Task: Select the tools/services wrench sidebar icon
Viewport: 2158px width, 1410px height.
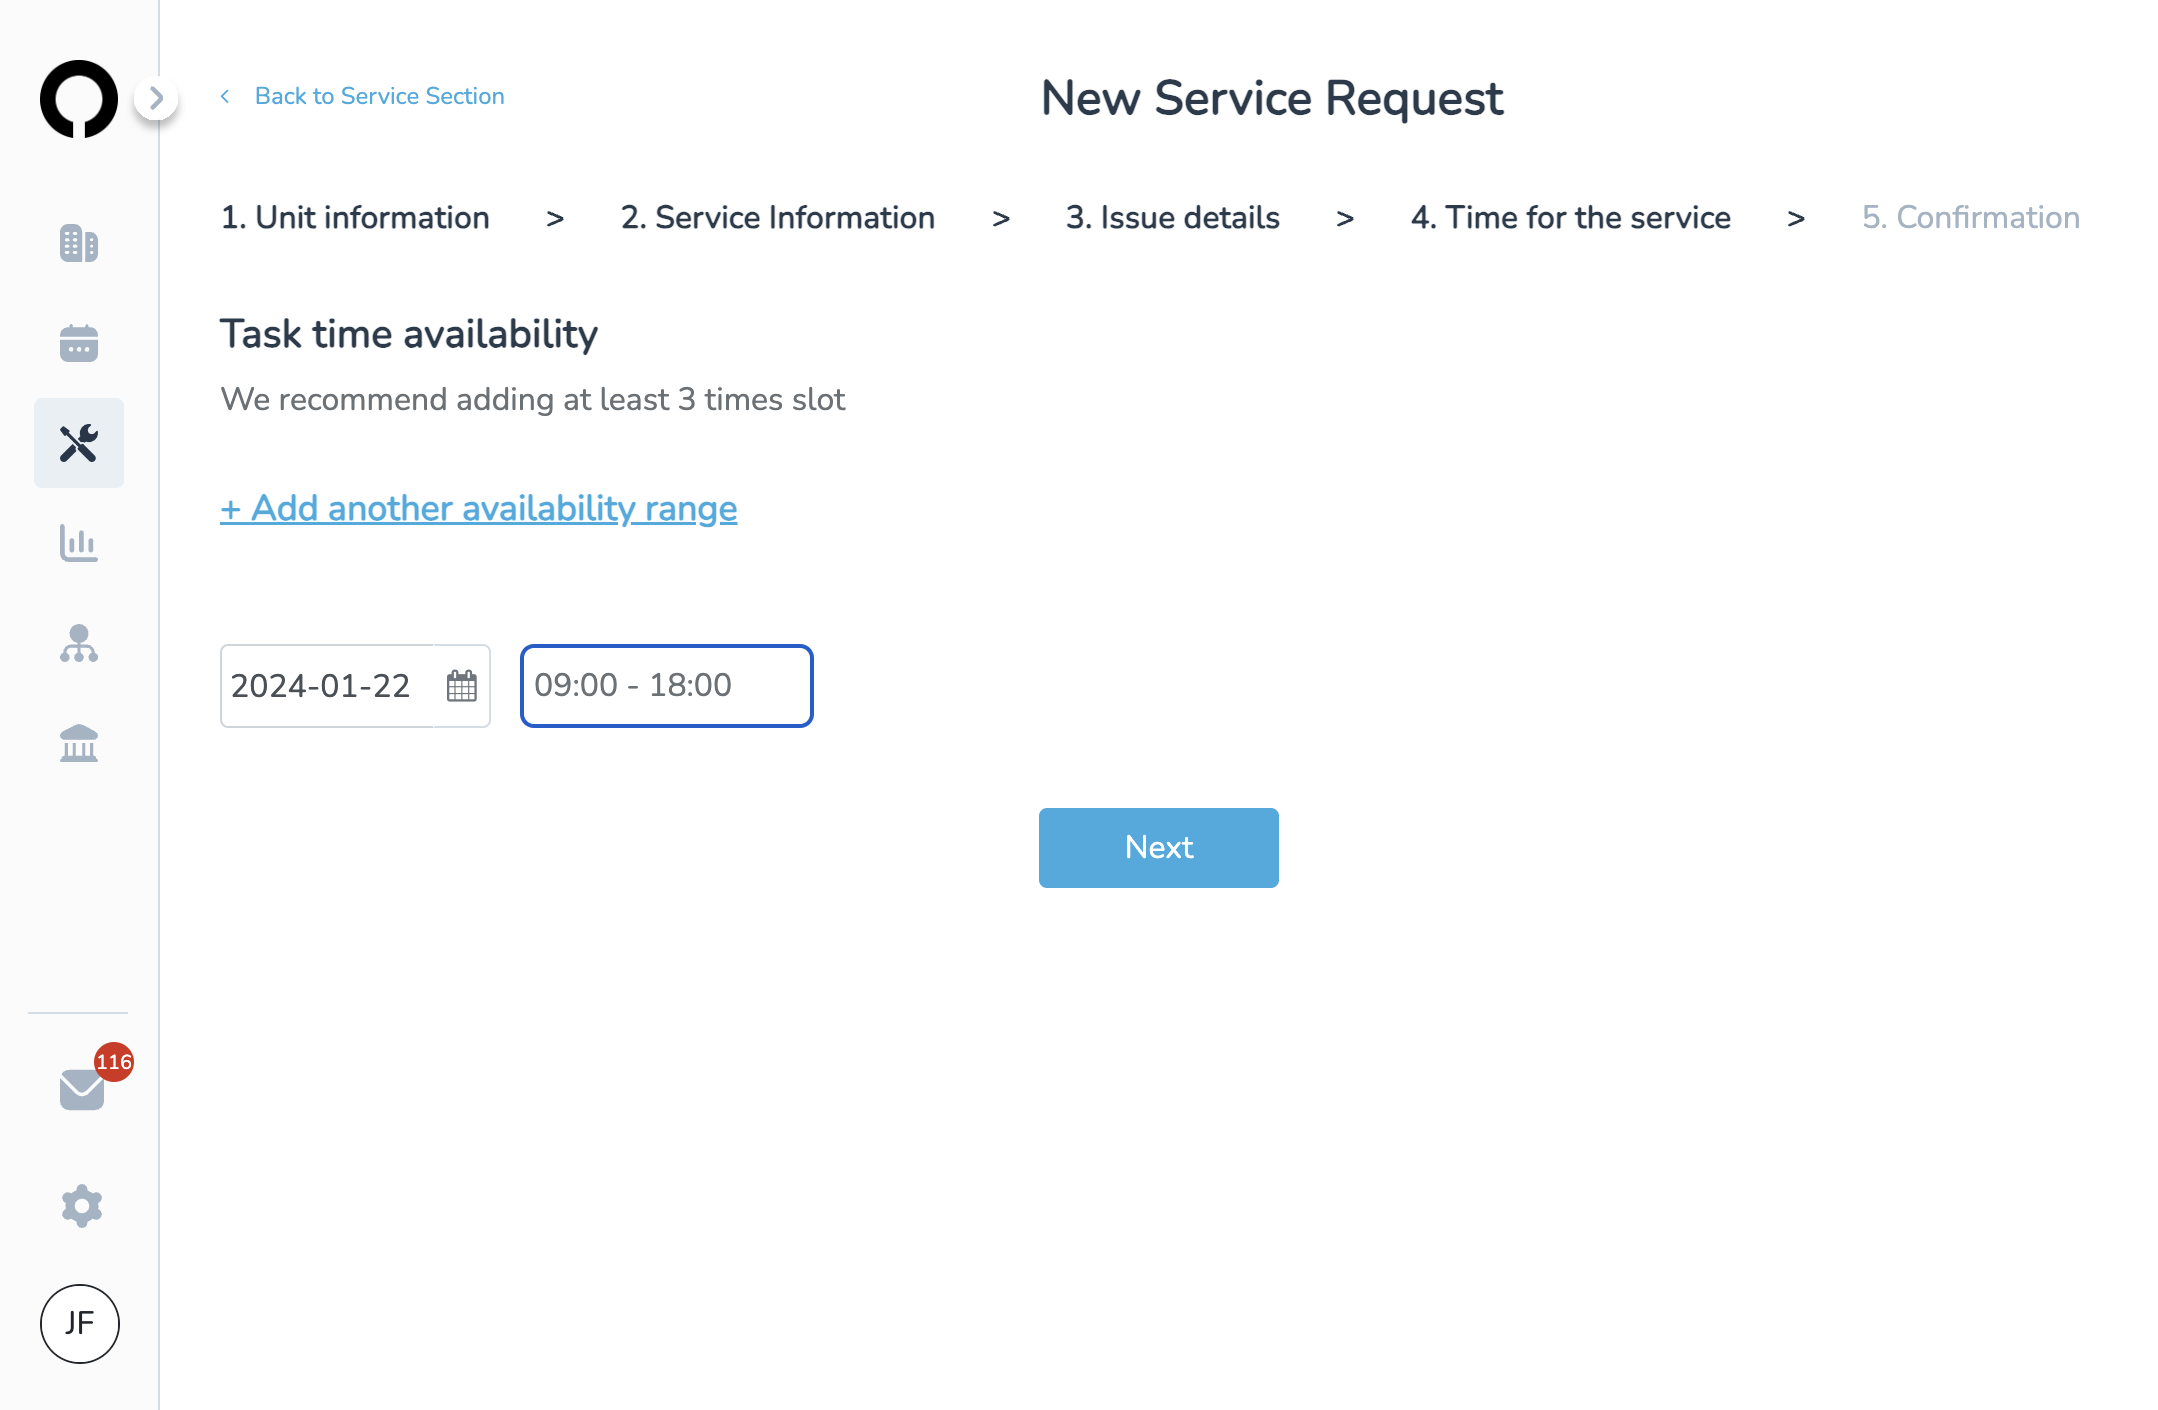Action: point(79,443)
